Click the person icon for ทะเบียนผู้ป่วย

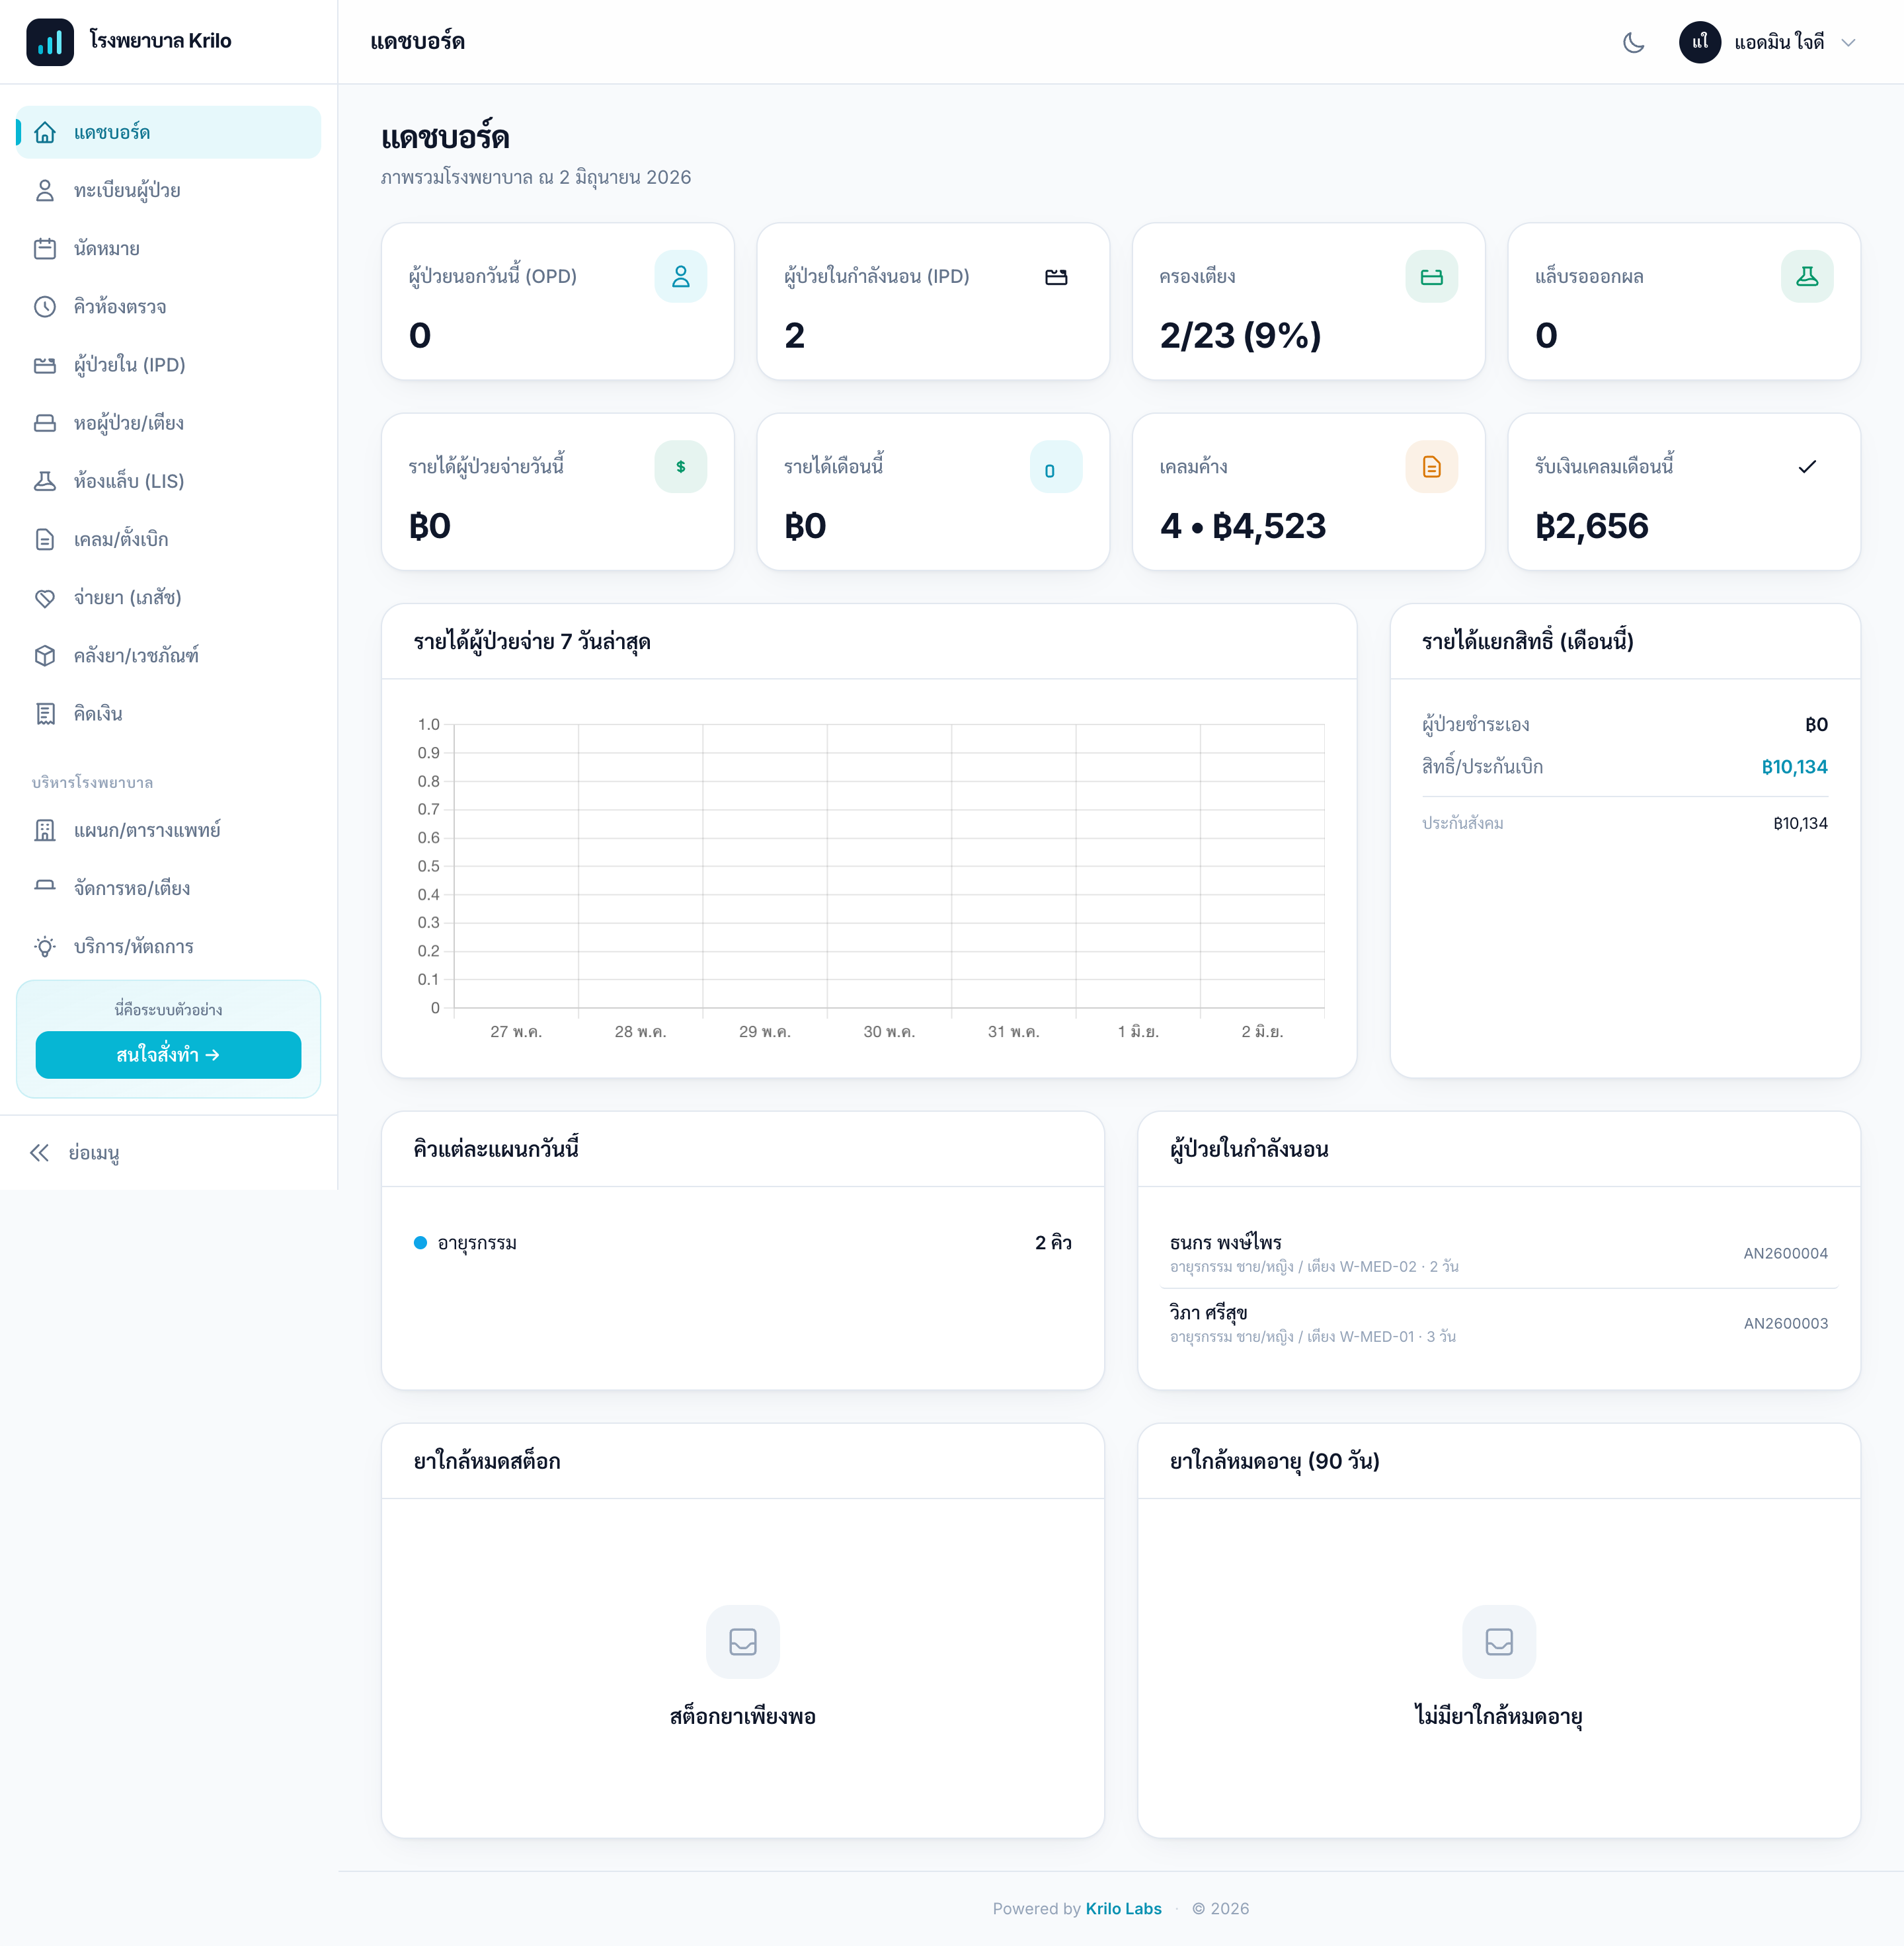click(45, 190)
